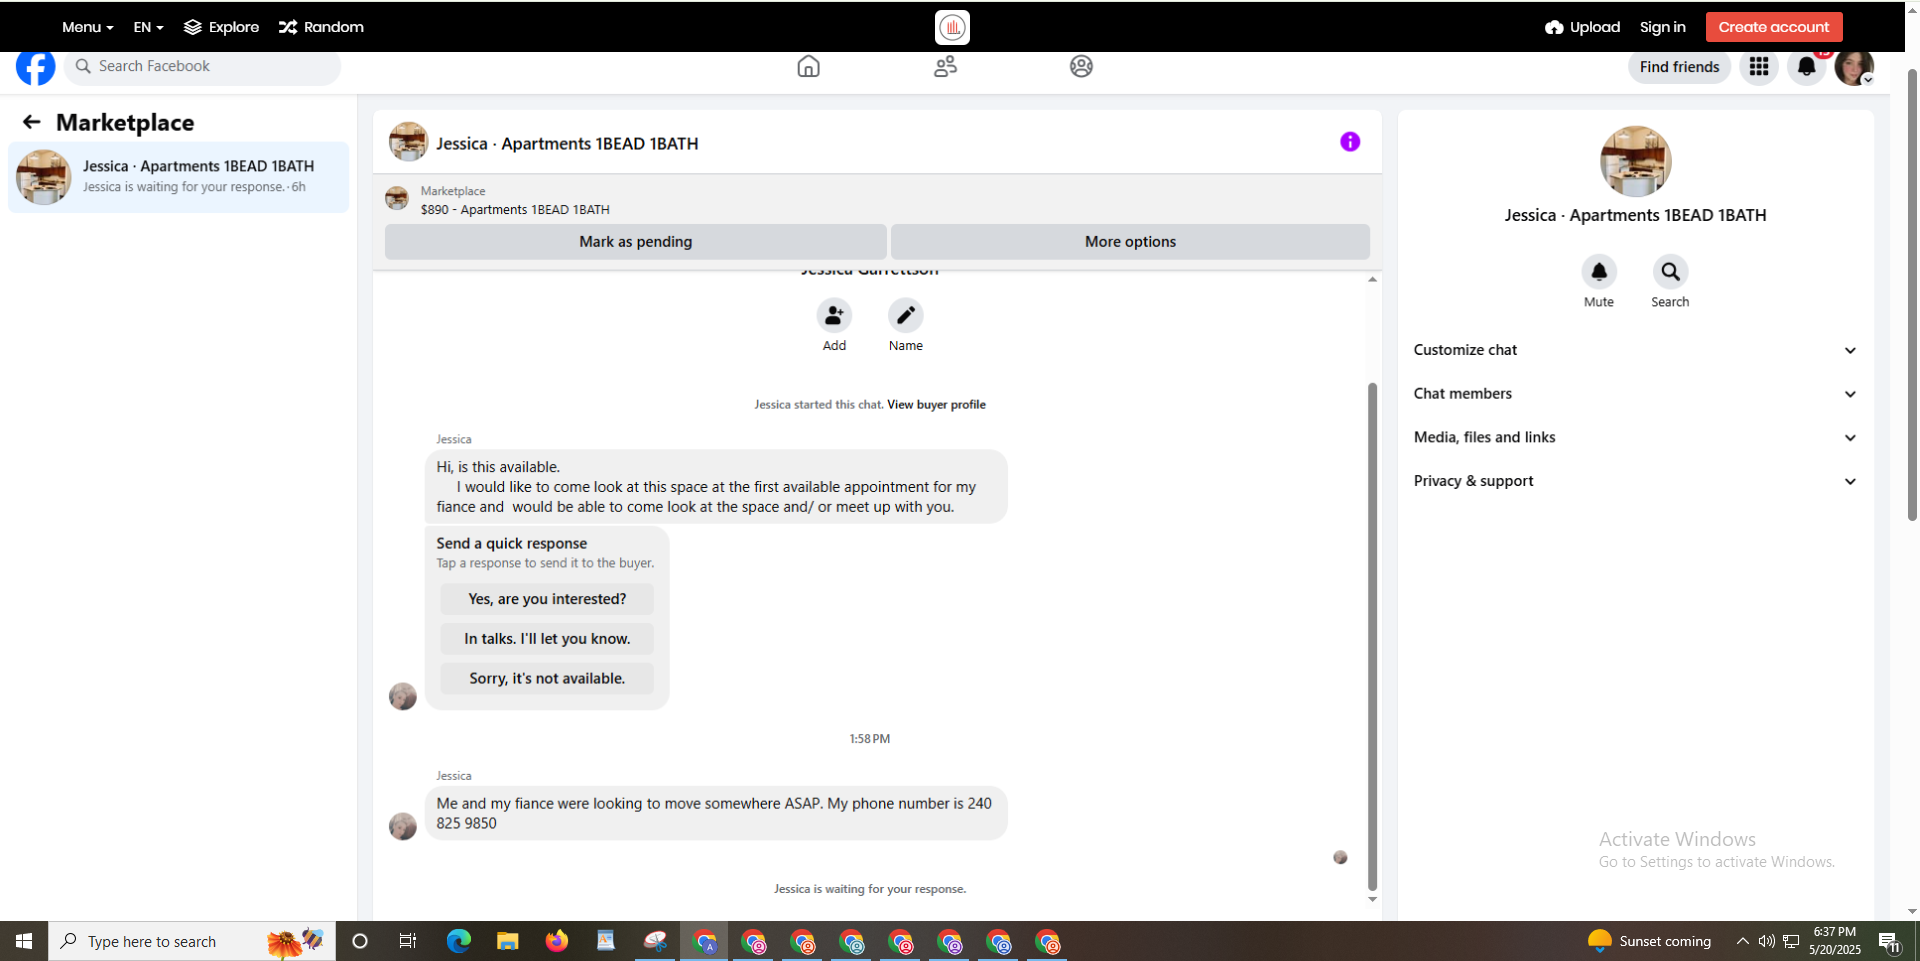Viewport: 1920px width, 961px height.
Task: Open the notifications bell
Action: point(1806,67)
